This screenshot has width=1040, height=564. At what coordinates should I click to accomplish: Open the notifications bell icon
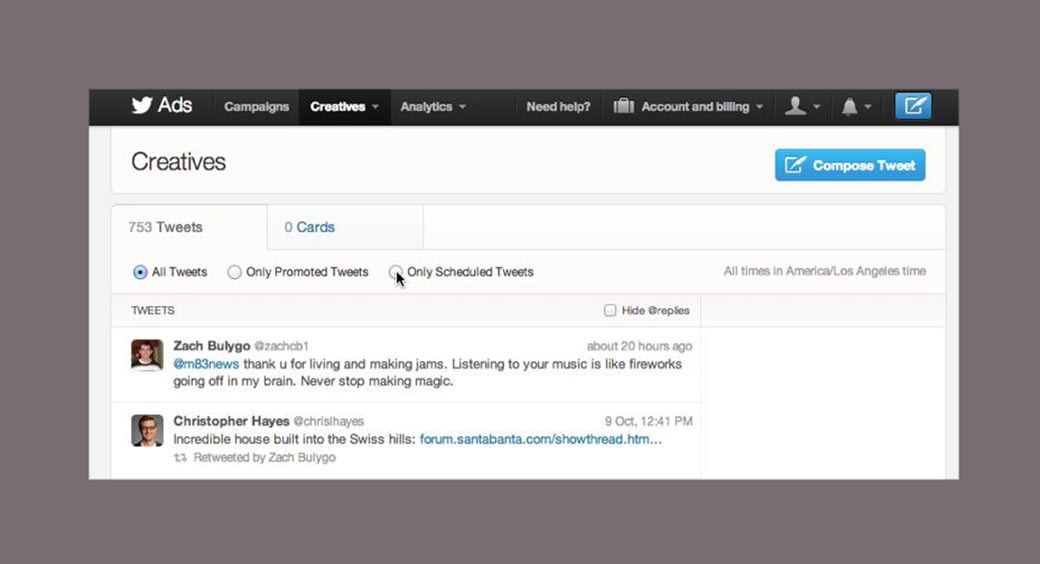(x=850, y=107)
